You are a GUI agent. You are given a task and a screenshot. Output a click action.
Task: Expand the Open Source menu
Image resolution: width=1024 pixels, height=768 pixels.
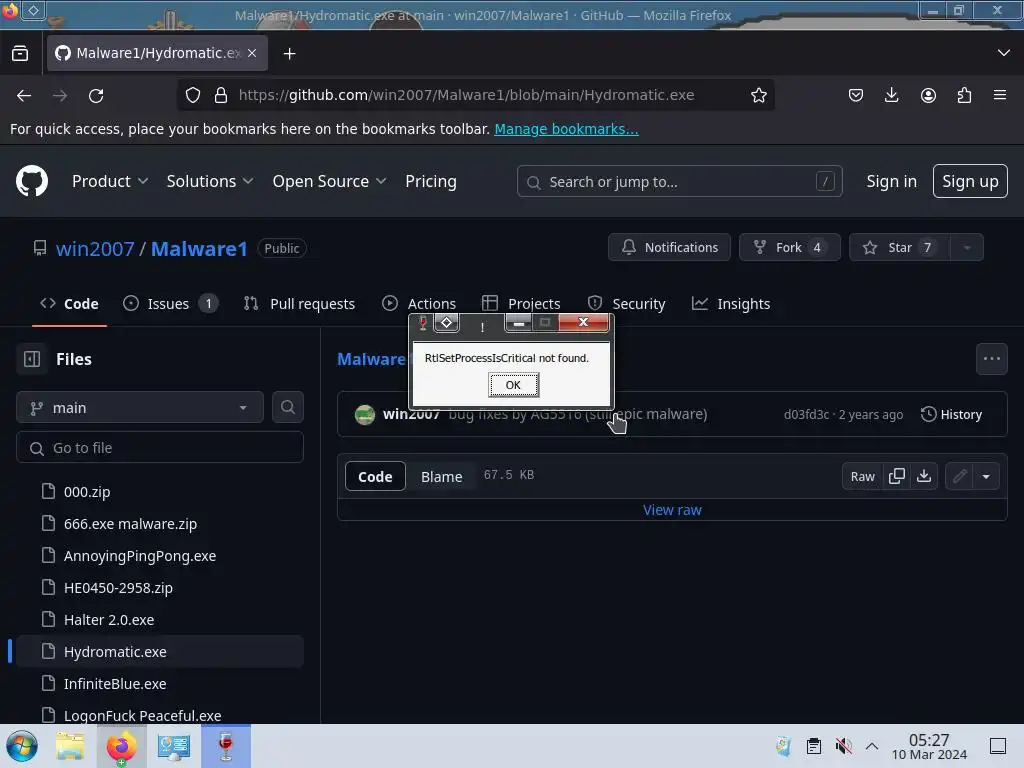pyautogui.click(x=329, y=181)
